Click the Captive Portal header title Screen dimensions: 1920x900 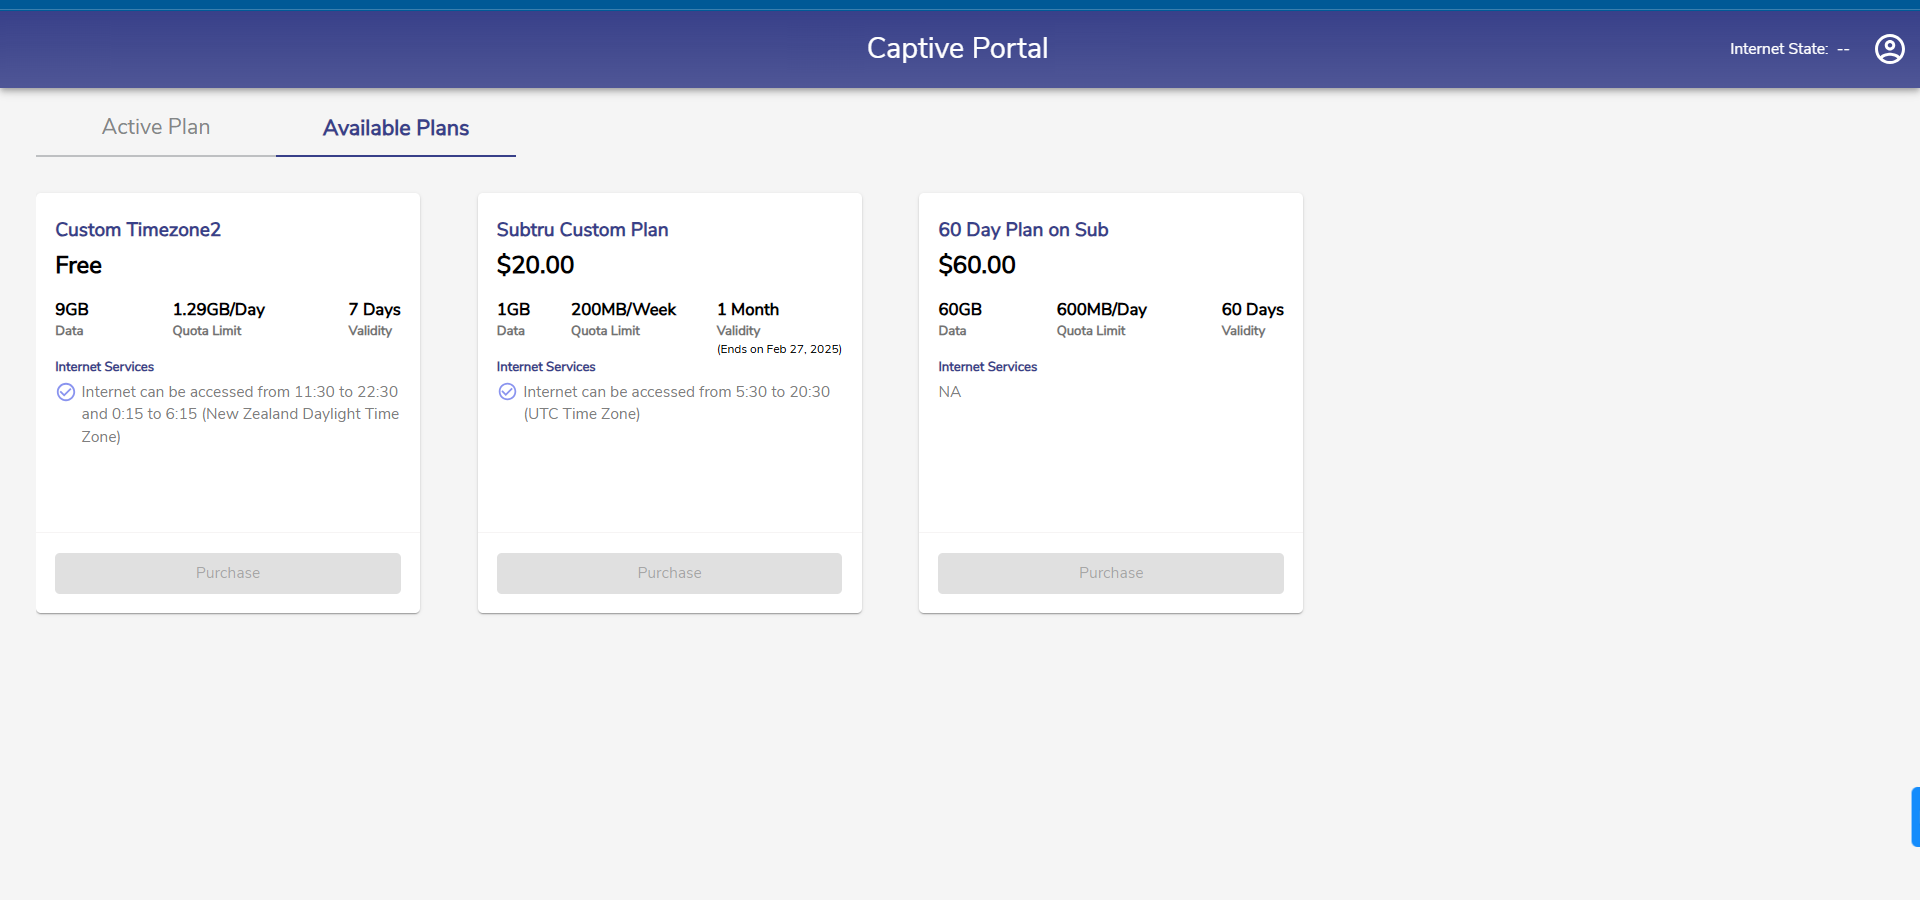pos(957,48)
